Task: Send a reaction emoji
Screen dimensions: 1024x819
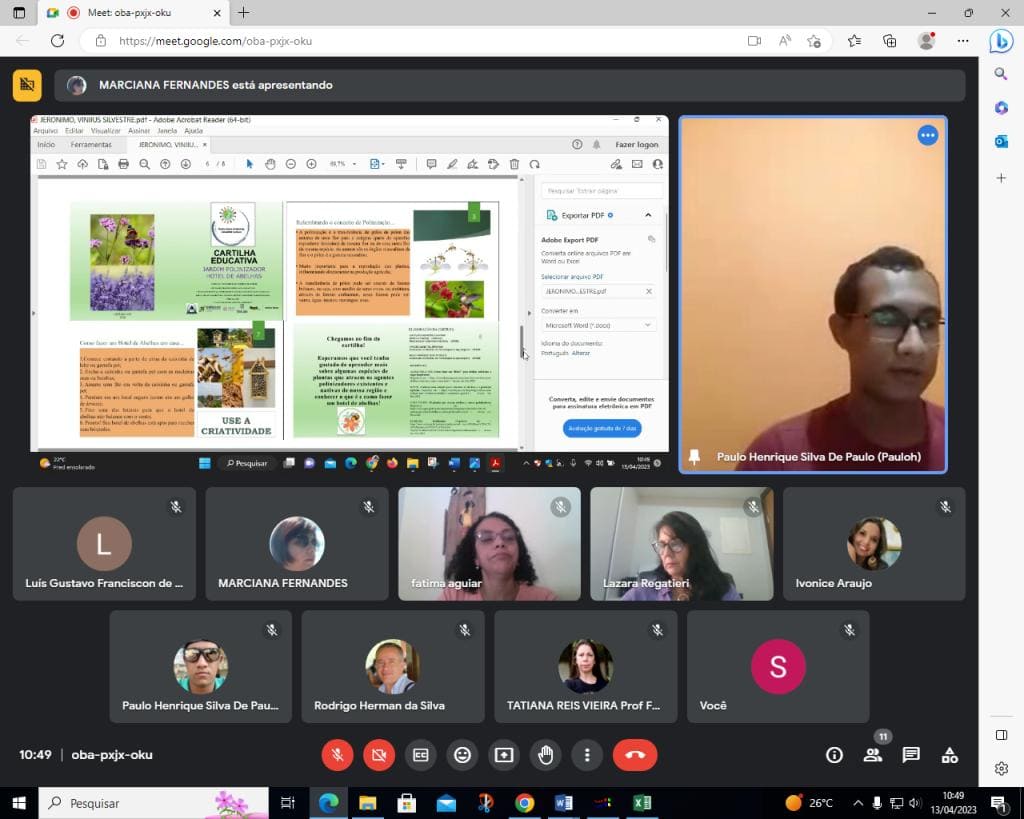Action: 462,755
